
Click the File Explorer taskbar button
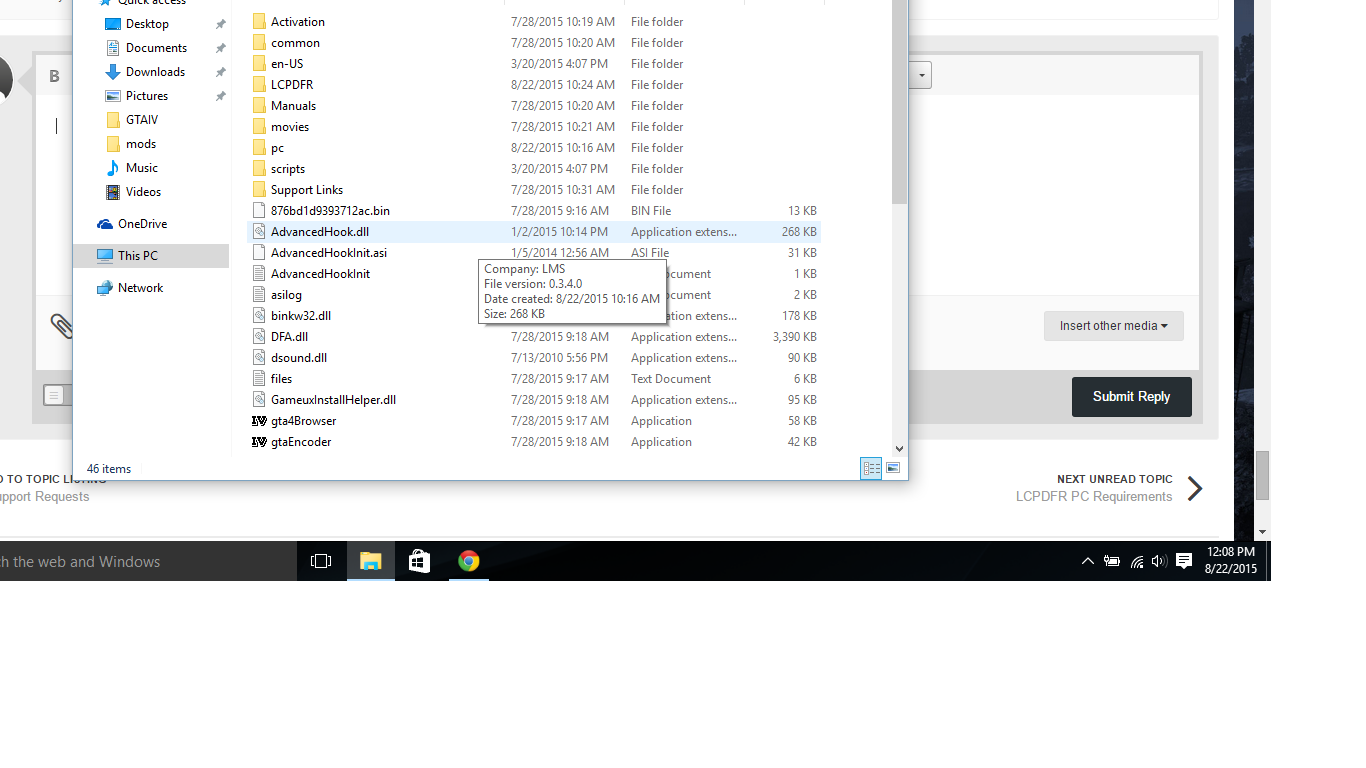[x=371, y=561]
